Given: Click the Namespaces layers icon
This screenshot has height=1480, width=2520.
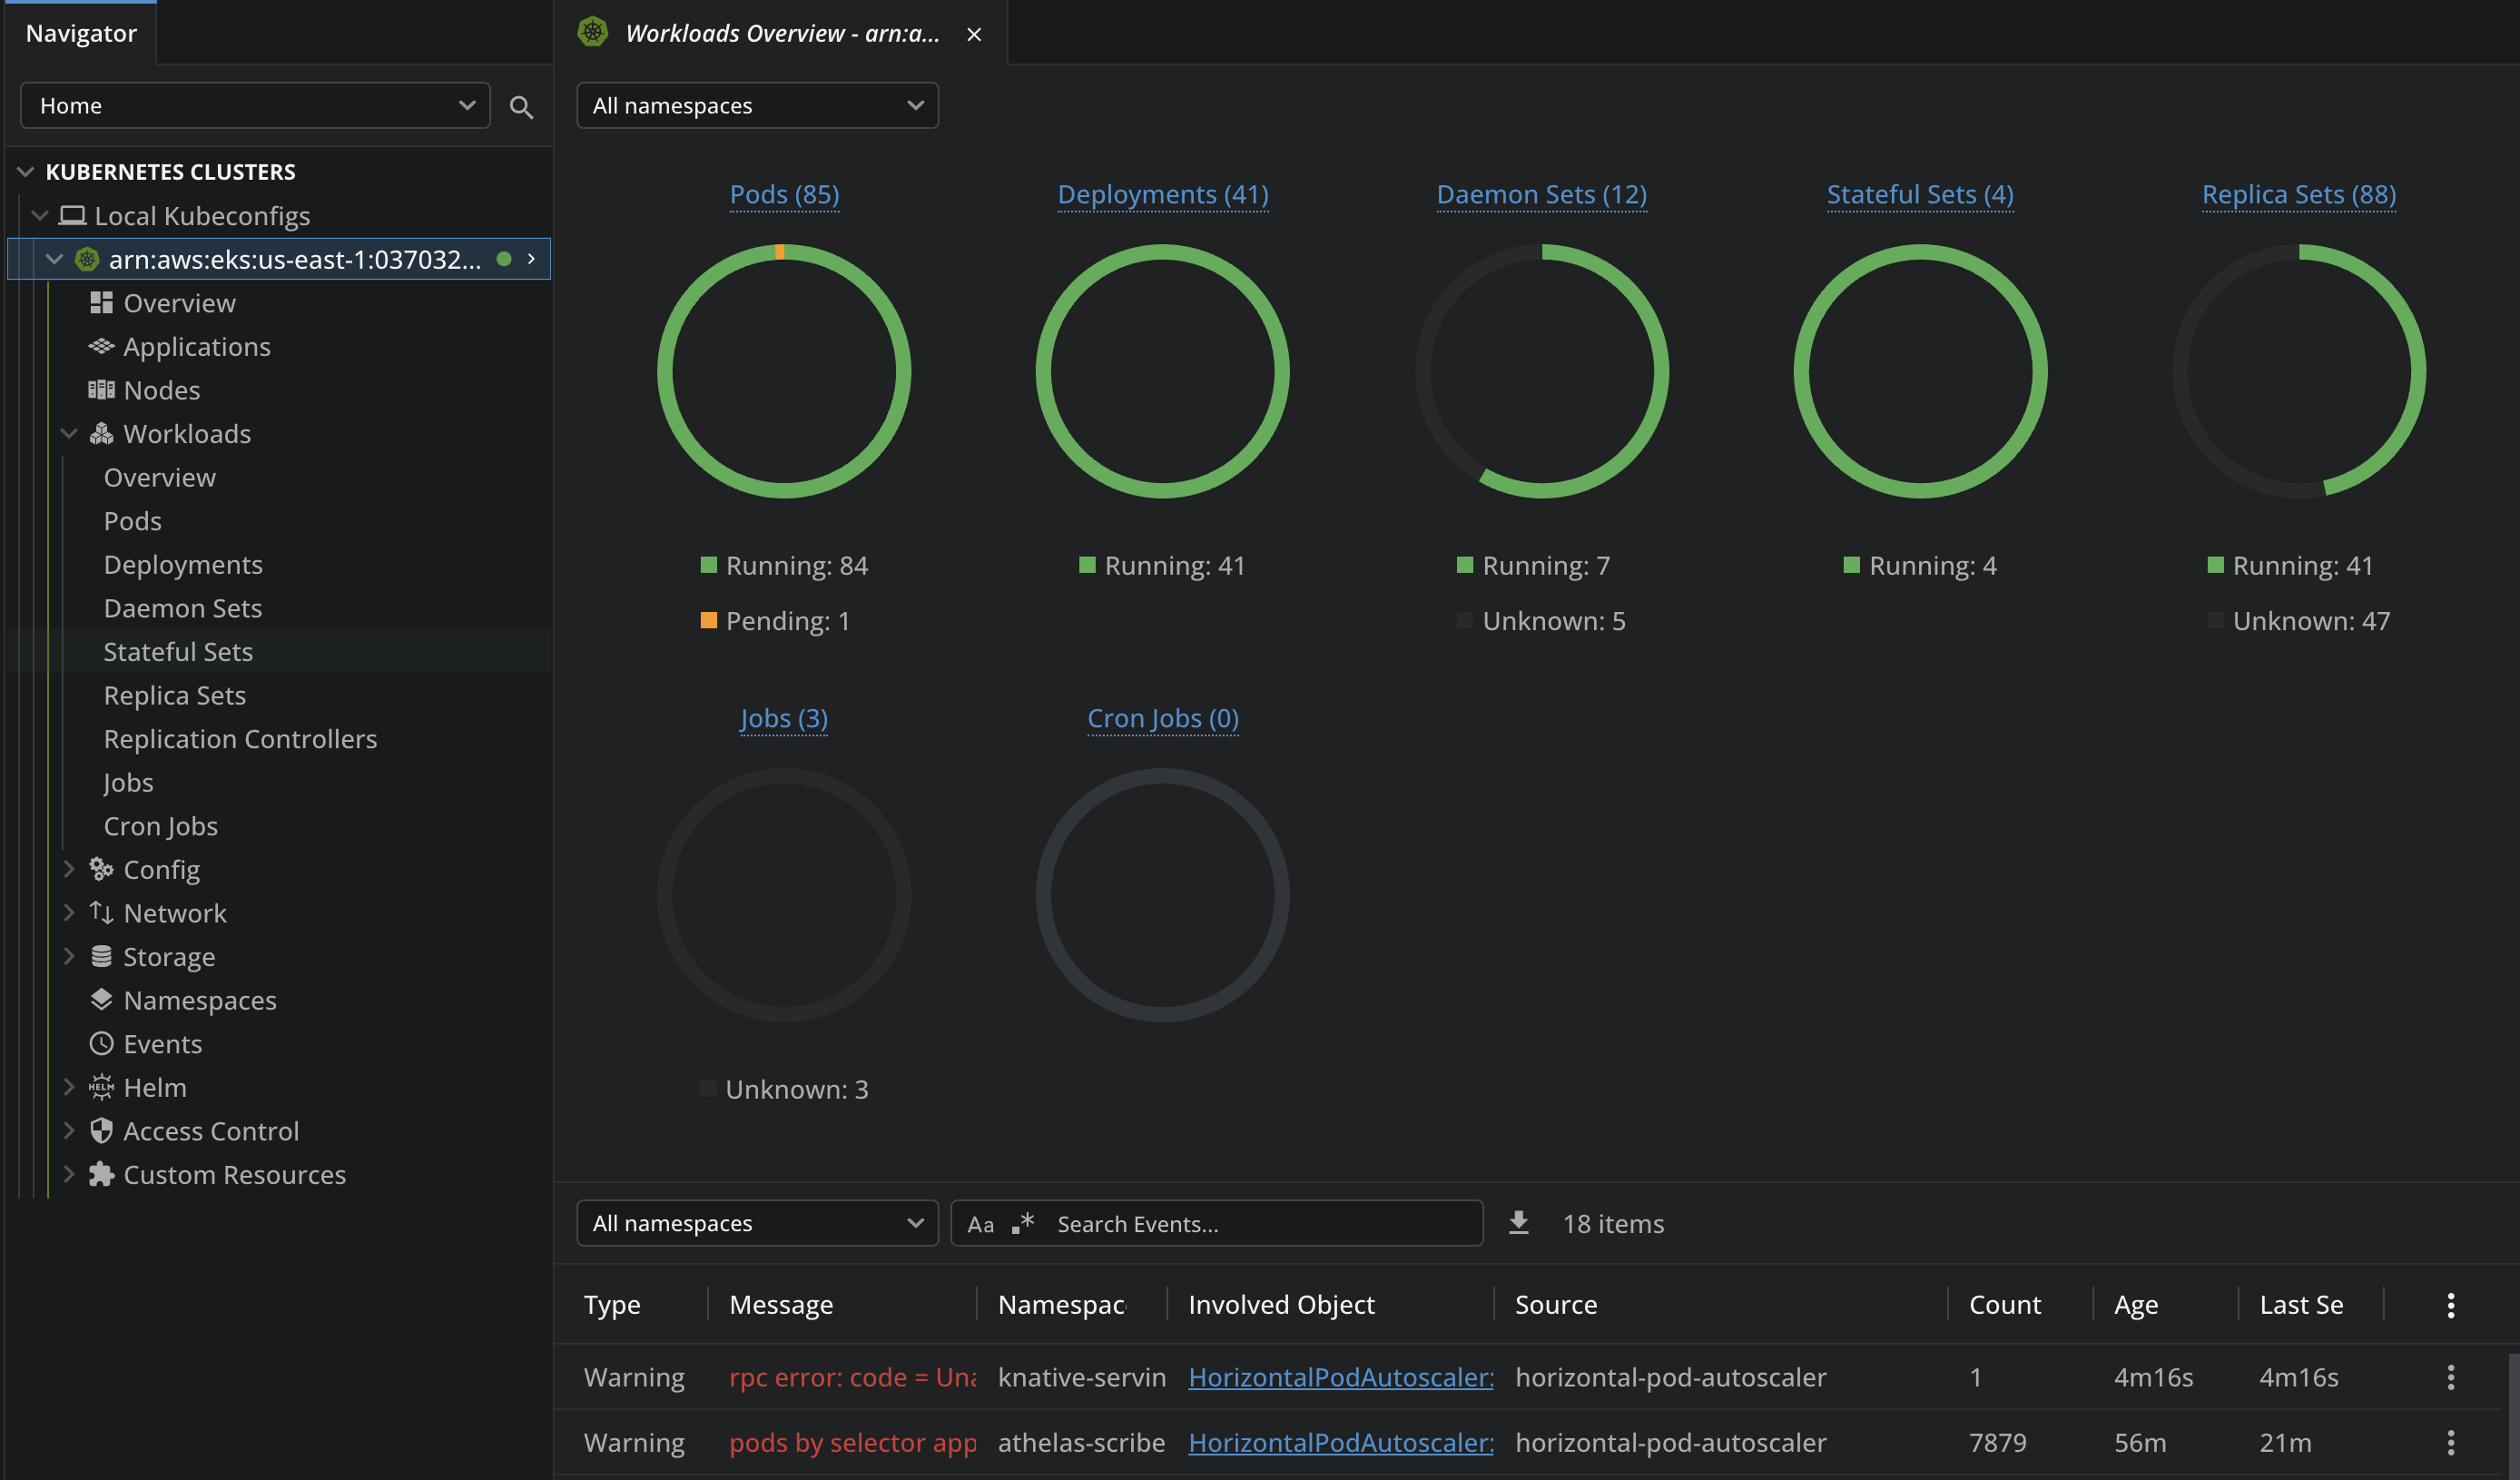Looking at the screenshot, I should [101, 1000].
